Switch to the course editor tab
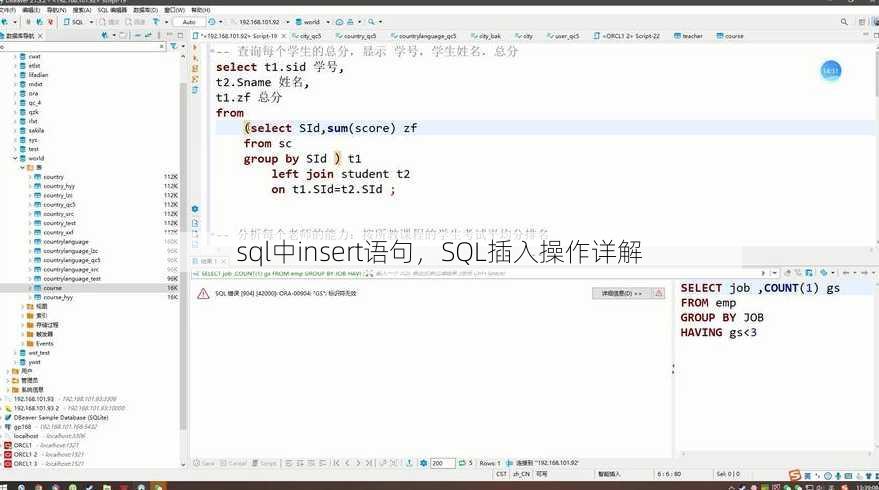Screen dimensions: 879x490 pos(730,36)
